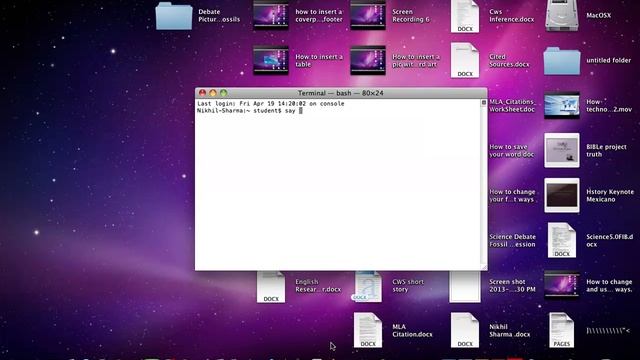Select the Science5.0FIB.docx file icon
This screenshot has width=640, height=360.
562,240
